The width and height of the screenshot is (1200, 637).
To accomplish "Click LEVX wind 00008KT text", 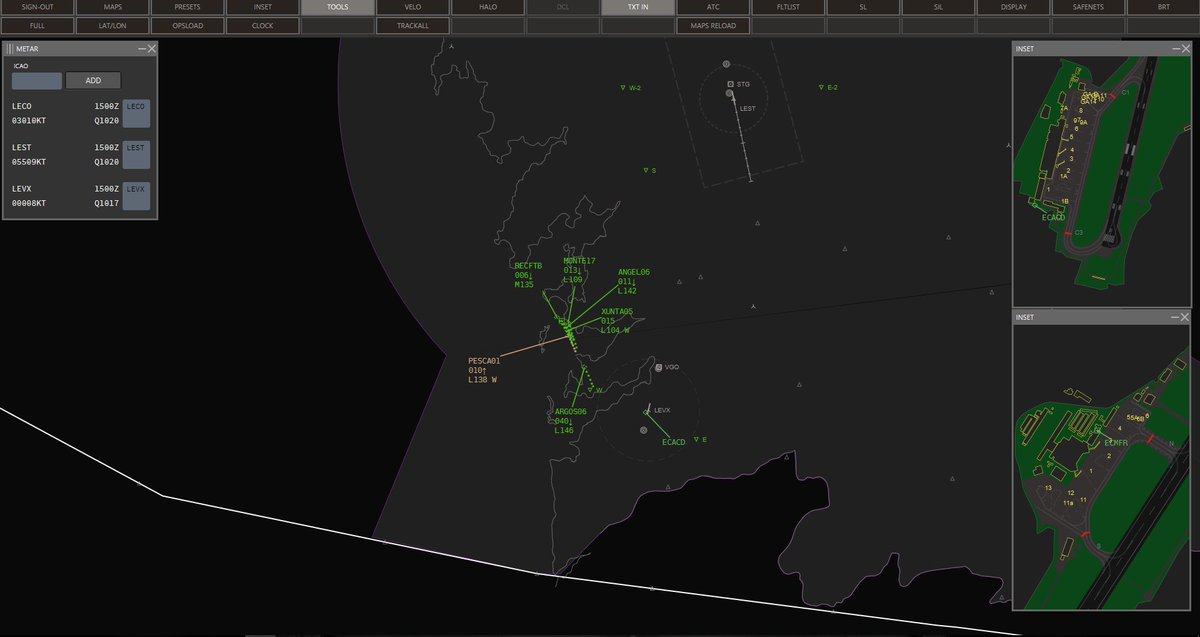I will tap(29, 203).
